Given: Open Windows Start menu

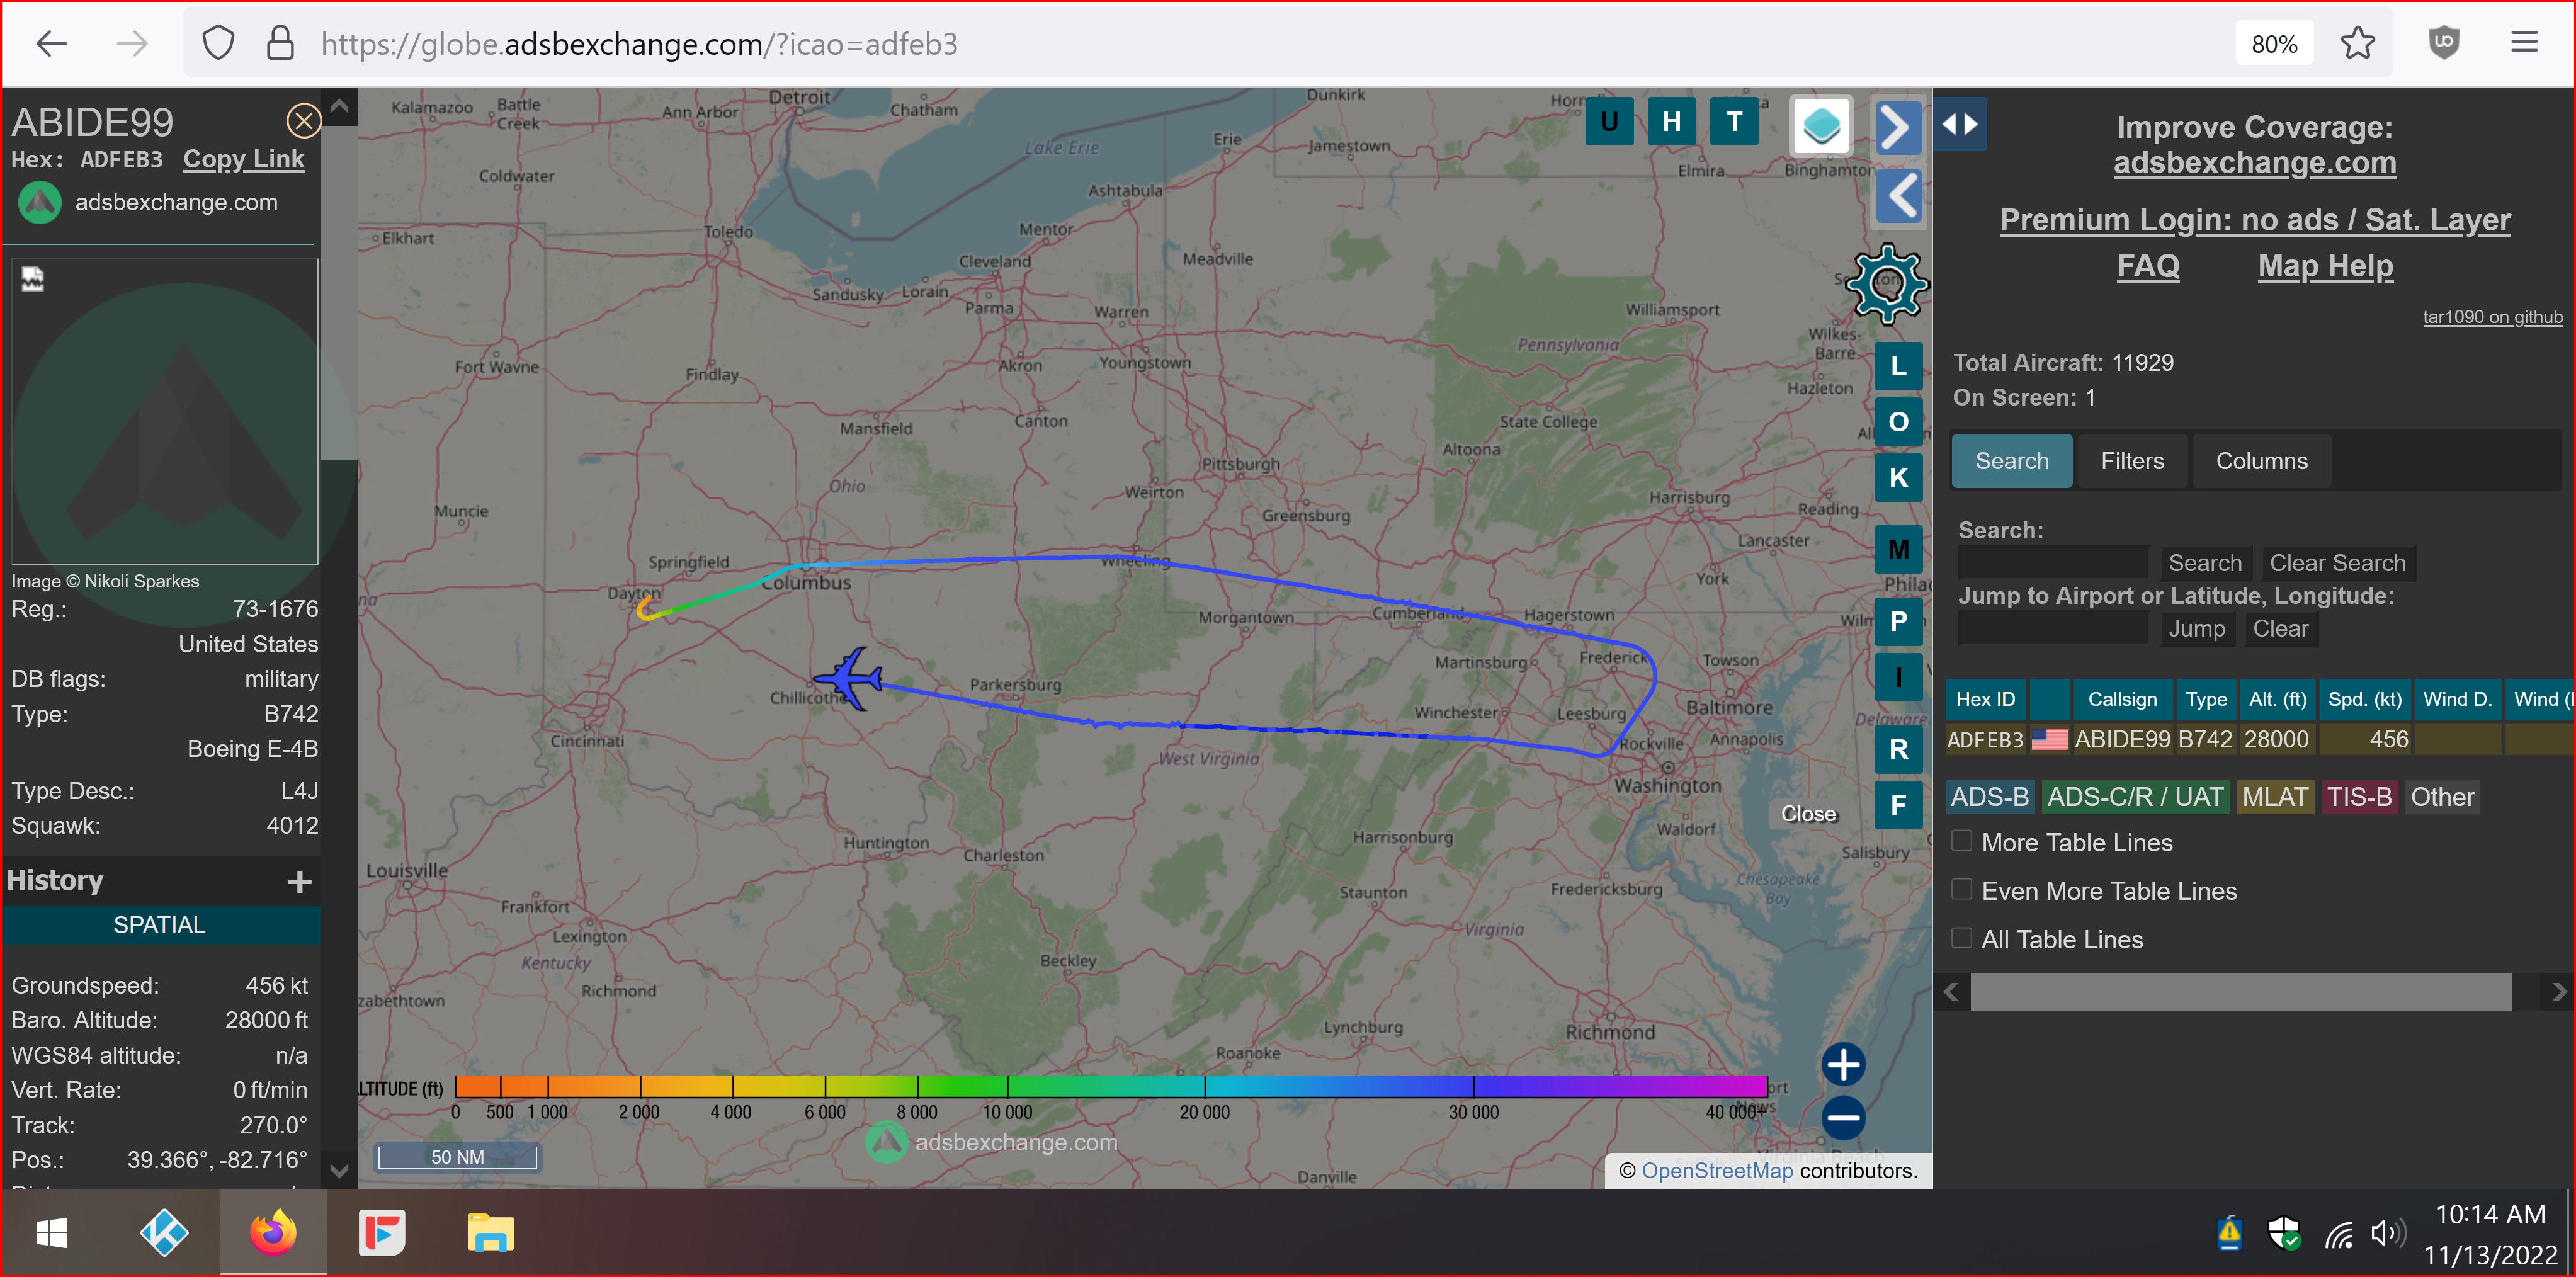Looking at the screenshot, I should click(x=51, y=1233).
